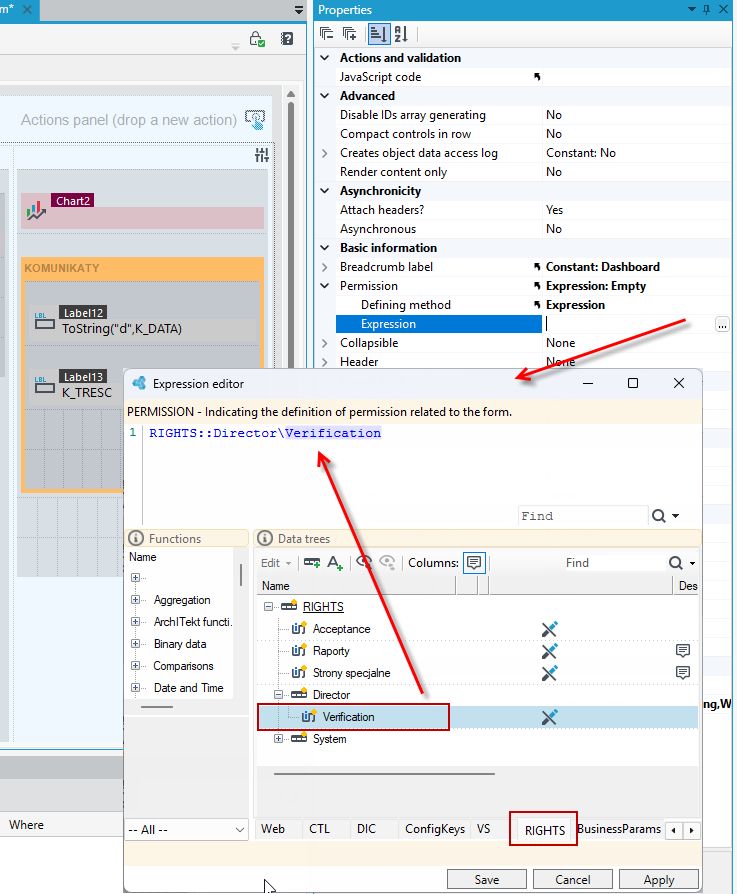Switch to the VS data tree tab
The height and width of the screenshot is (894, 737).
[x=483, y=829]
